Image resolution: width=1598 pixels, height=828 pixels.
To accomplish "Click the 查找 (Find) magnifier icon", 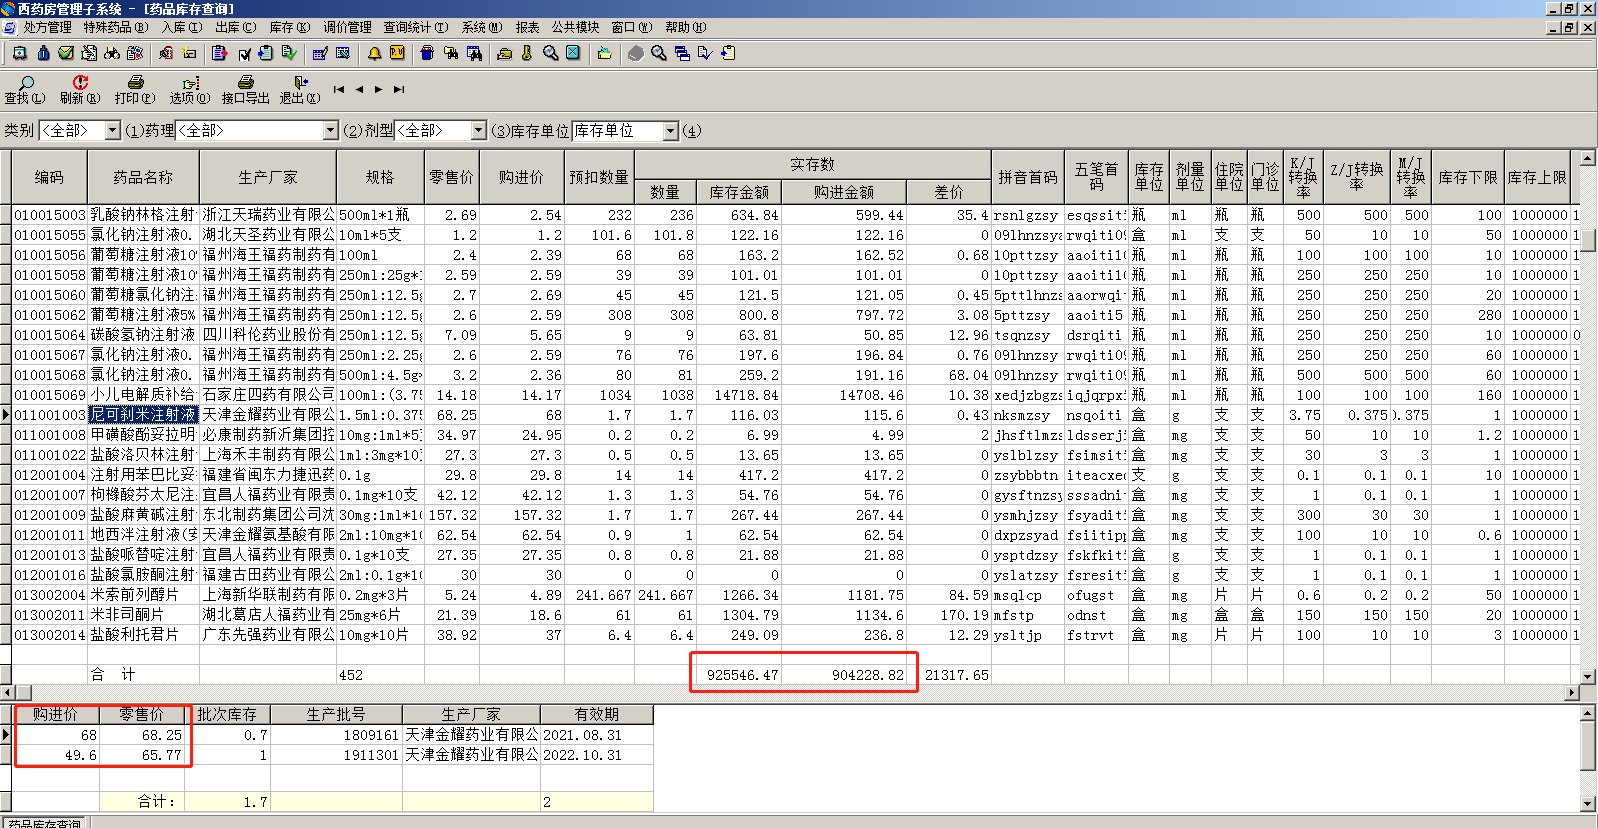I will [x=25, y=84].
